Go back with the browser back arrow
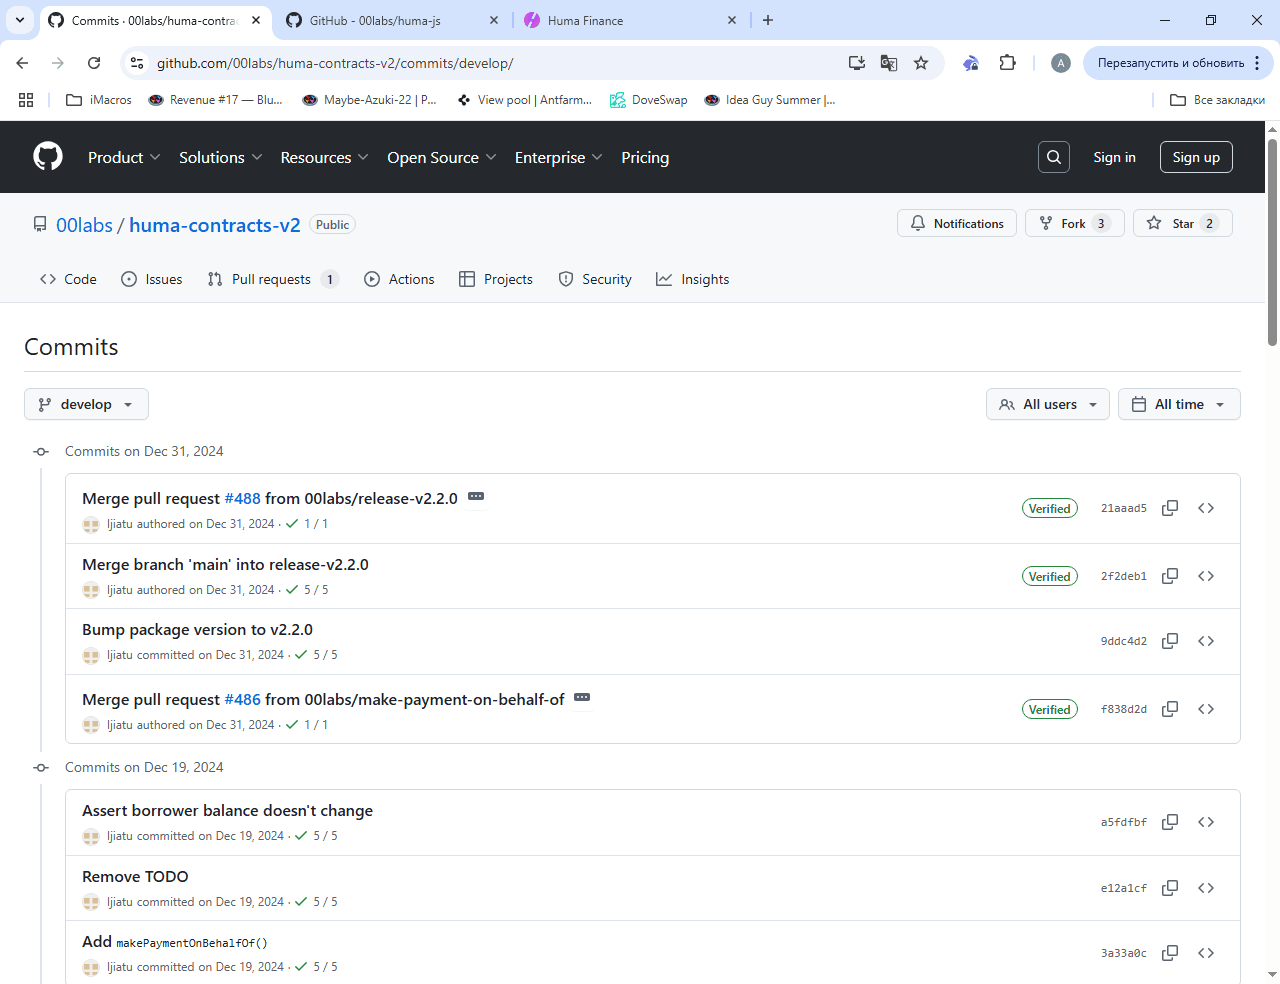This screenshot has width=1280, height=984. (22, 63)
